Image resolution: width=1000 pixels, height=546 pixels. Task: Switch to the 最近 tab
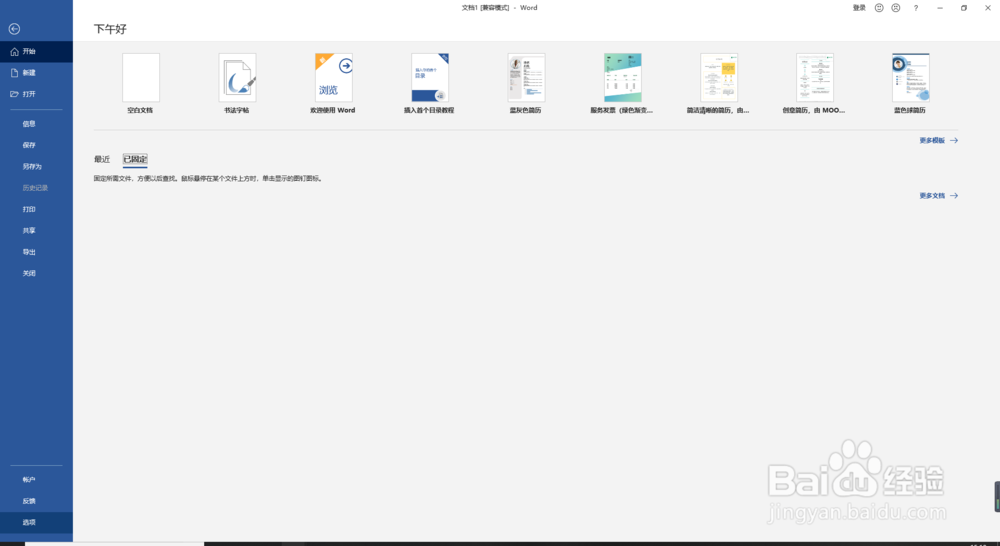click(x=102, y=159)
